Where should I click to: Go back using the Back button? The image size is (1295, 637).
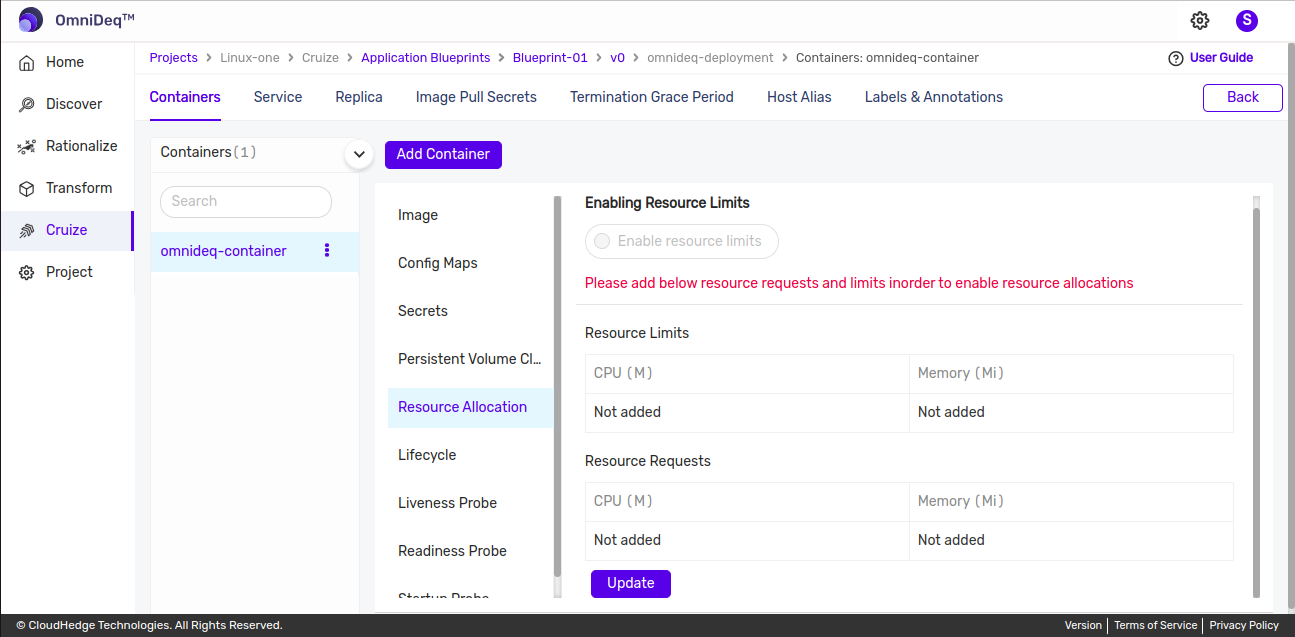pyautogui.click(x=1242, y=97)
